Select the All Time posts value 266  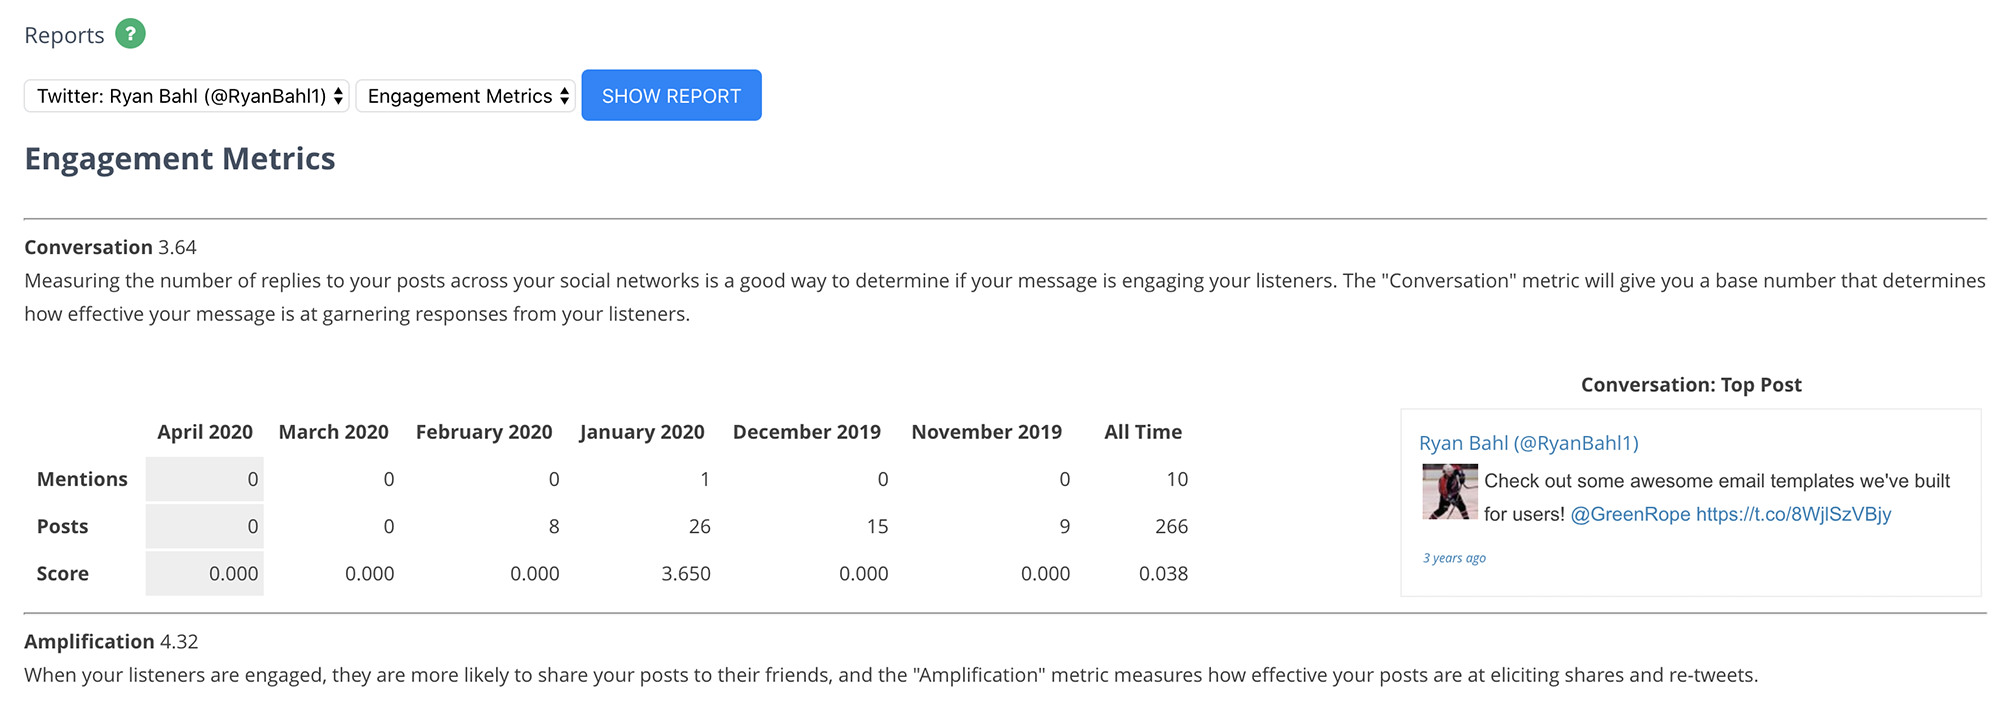pos(1172,526)
